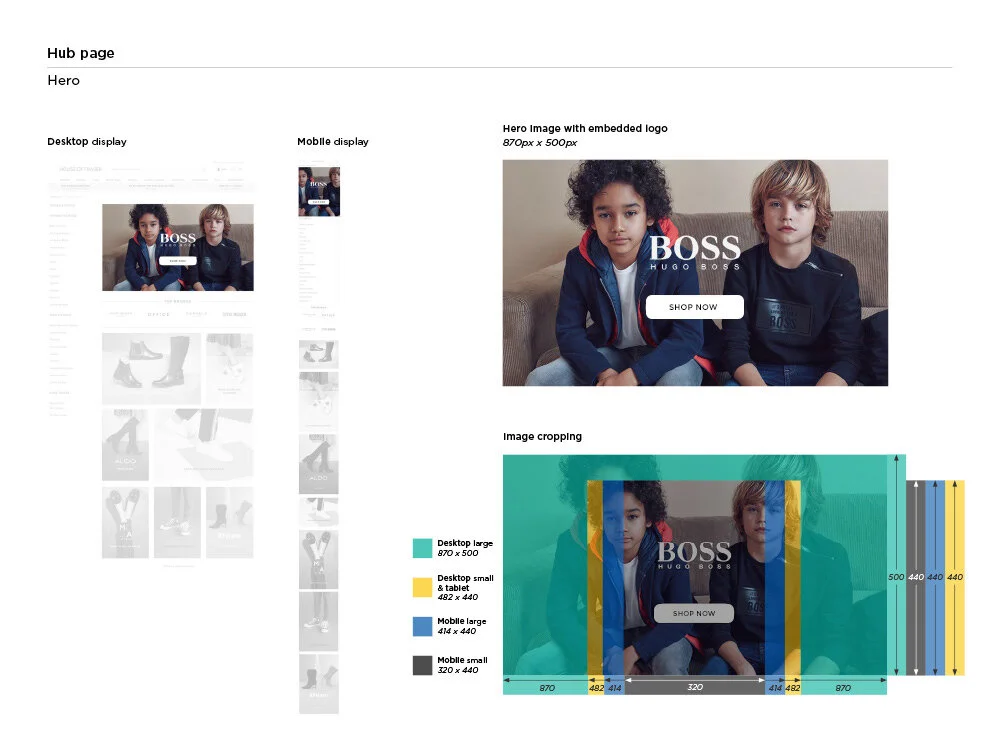Image resolution: width=1000 pixels, height=750 pixels.
Task: Click the '500' height label in diagram
Action: (896, 577)
